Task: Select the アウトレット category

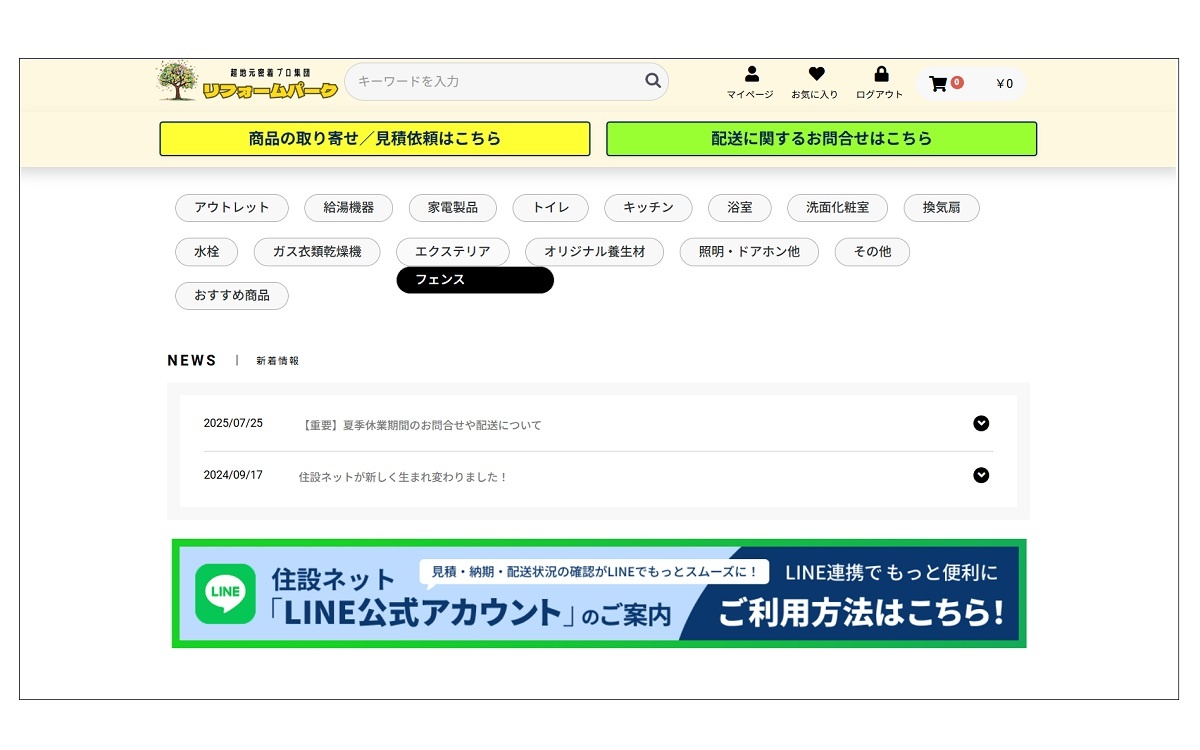Action: (232, 208)
